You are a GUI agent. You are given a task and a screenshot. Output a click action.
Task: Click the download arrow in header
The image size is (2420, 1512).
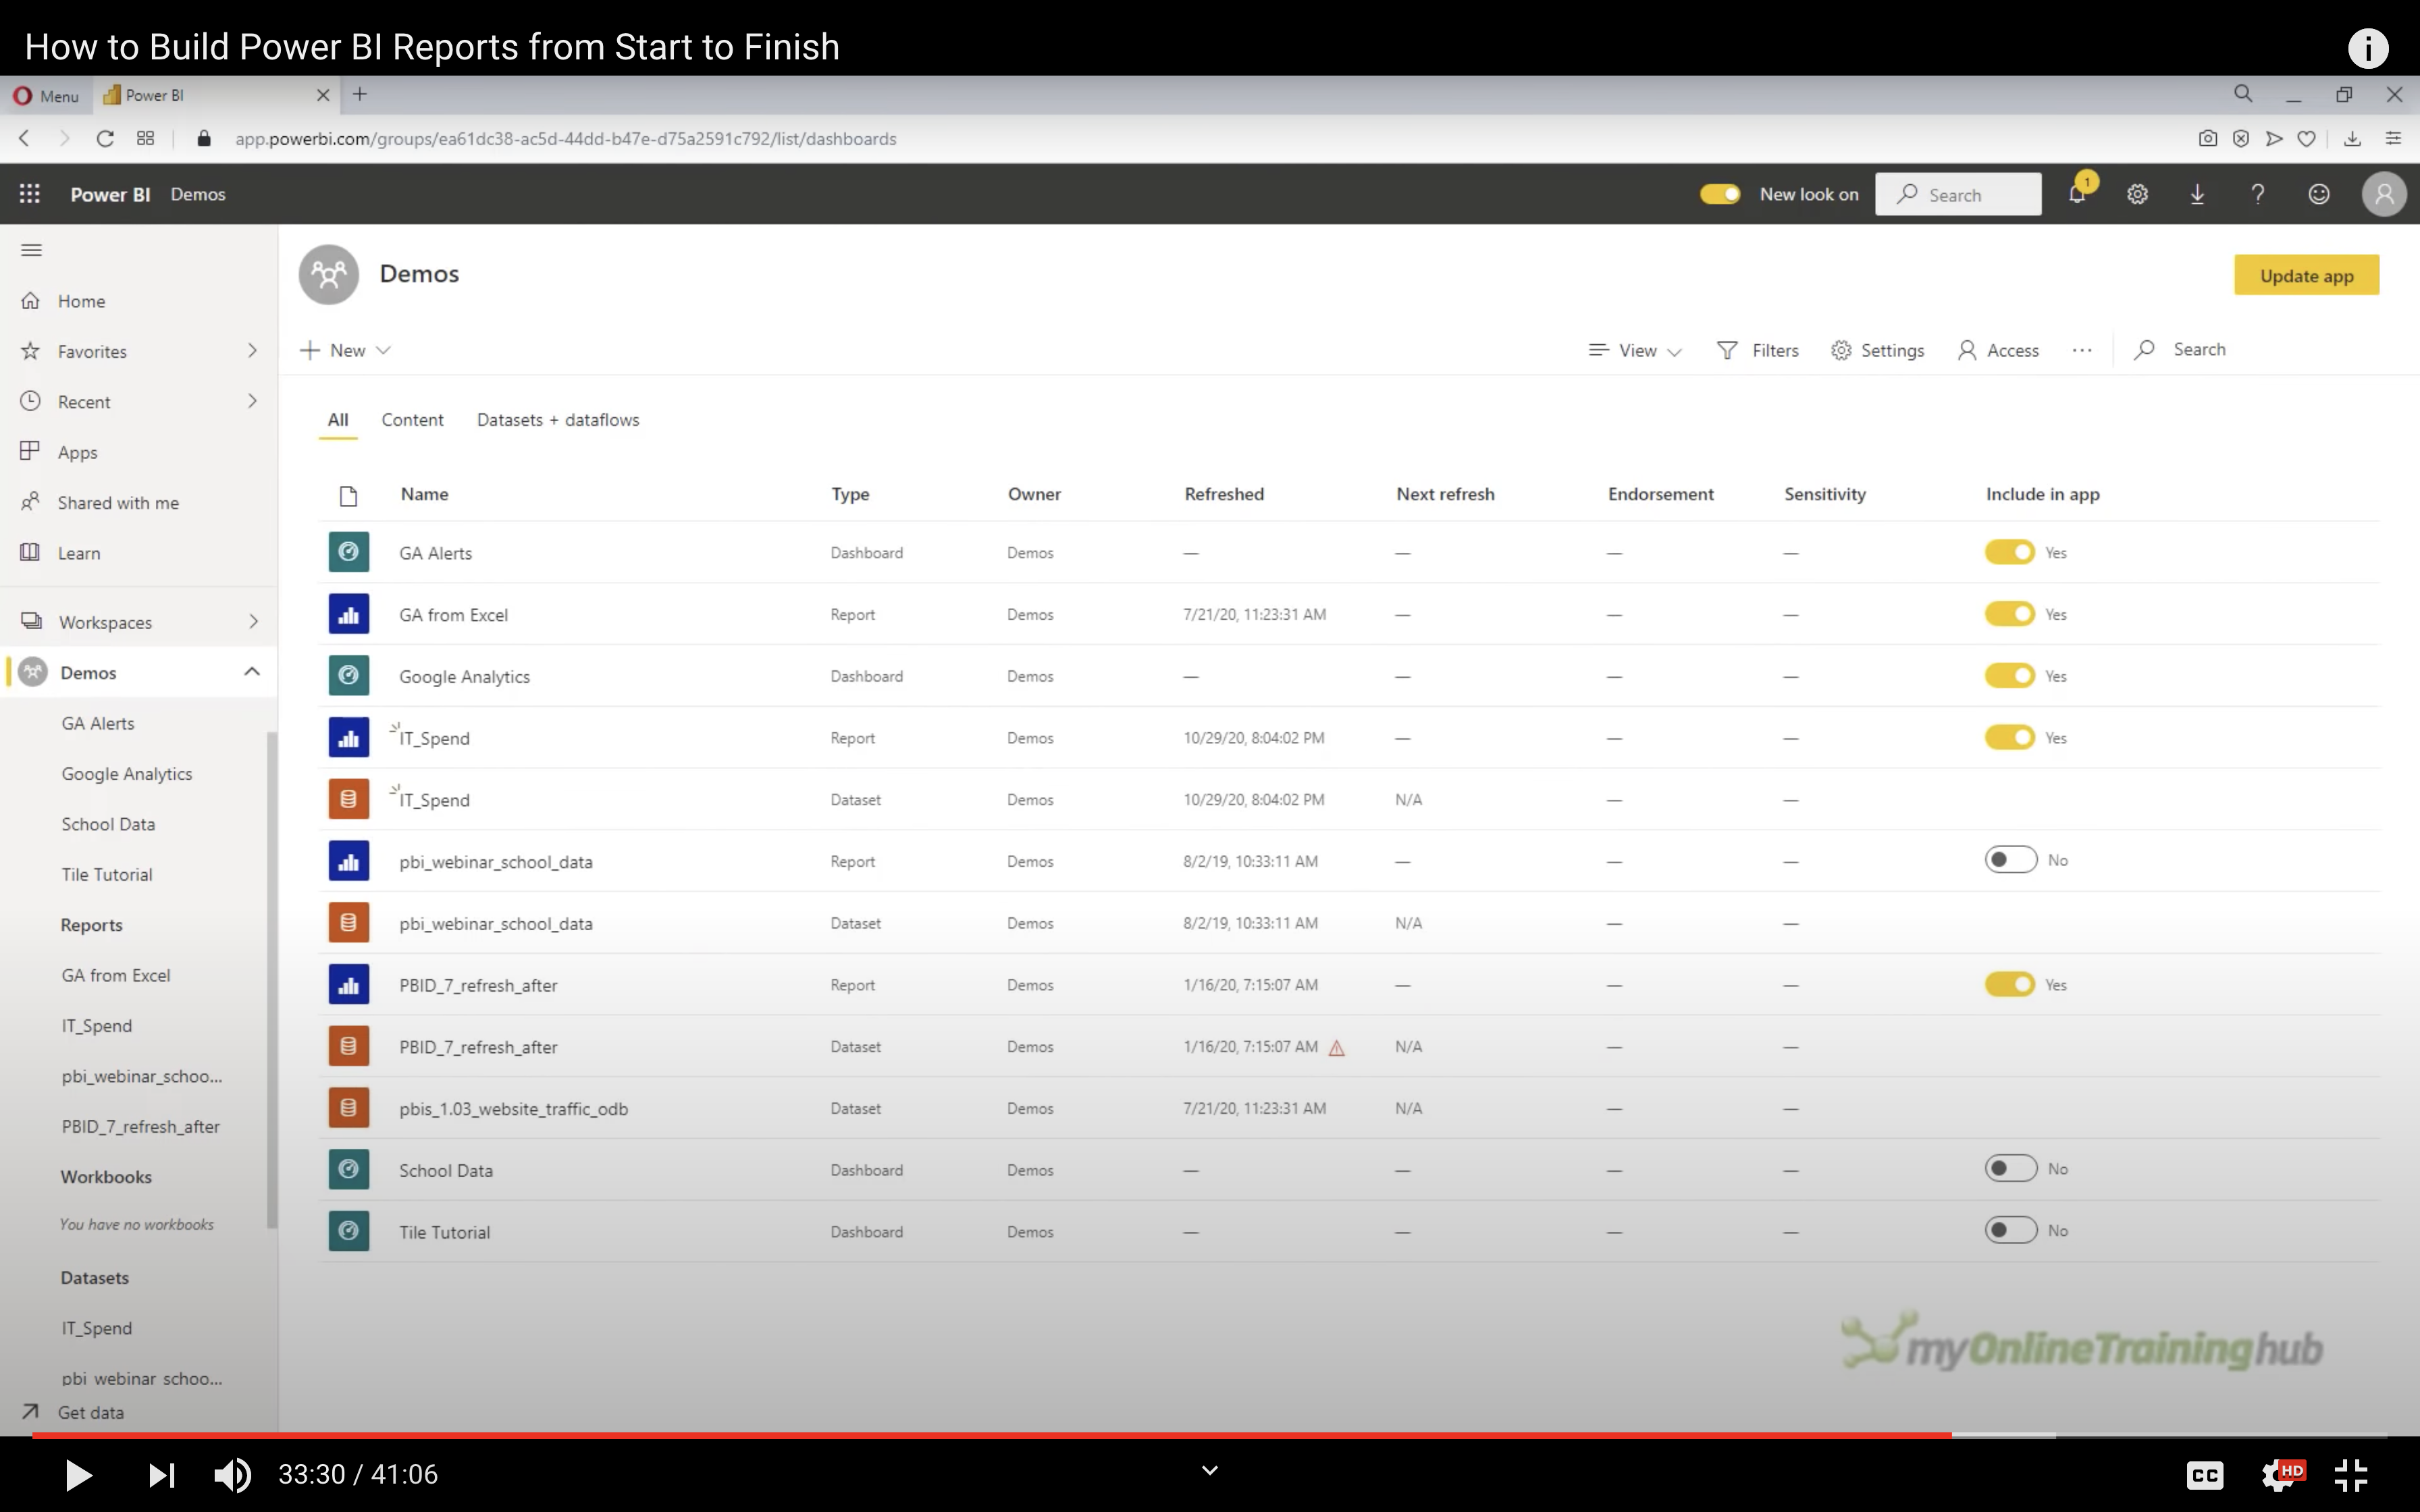(2197, 194)
